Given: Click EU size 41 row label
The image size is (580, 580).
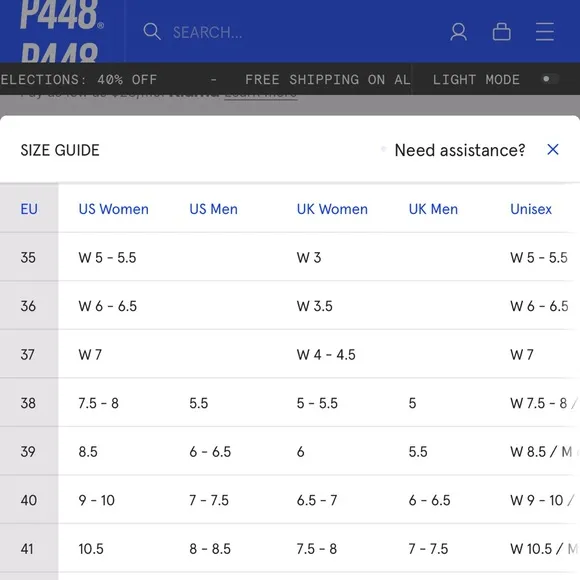Looking at the screenshot, I should [x=27, y=549].
